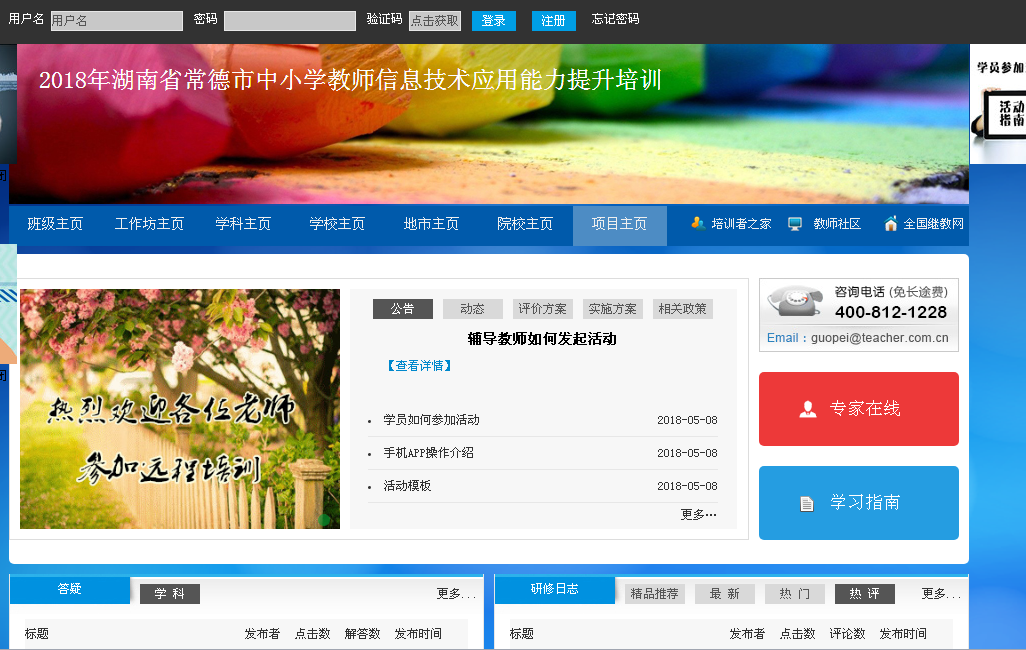This screenshot has height=650, width=1026.
Task: Click the 教师社区 monitor icon
Action: click(795, 224)
